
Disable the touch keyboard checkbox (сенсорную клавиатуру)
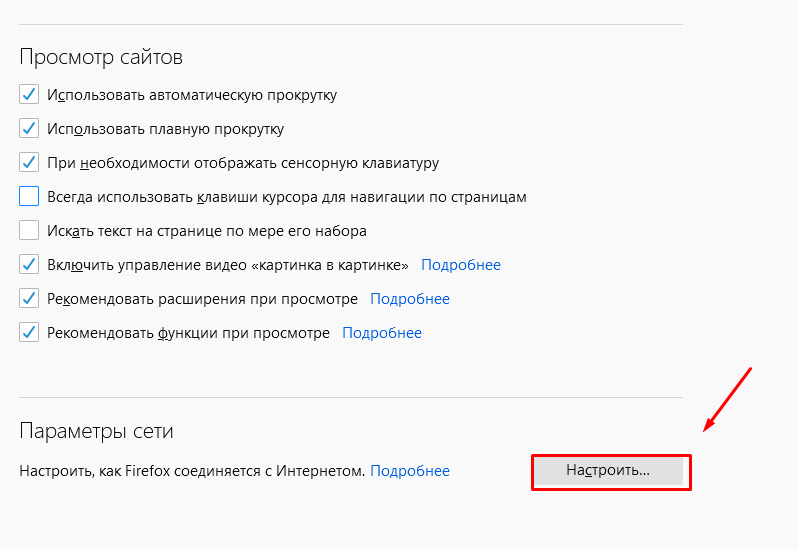pyautogui.click(x=29, y=163)
